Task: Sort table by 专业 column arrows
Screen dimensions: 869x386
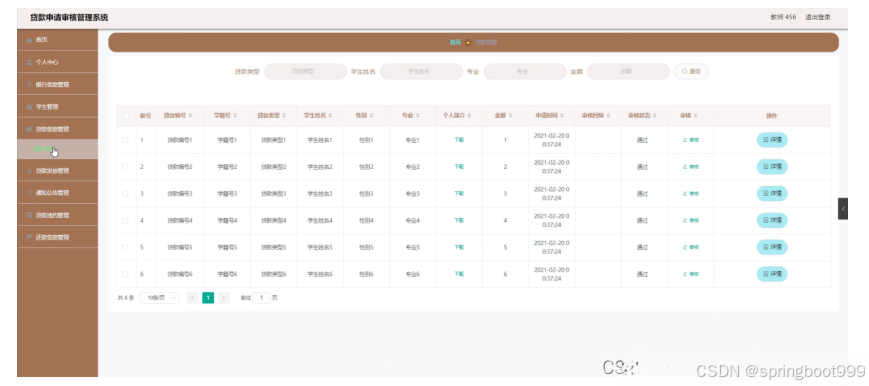Action: pos(418,116)
